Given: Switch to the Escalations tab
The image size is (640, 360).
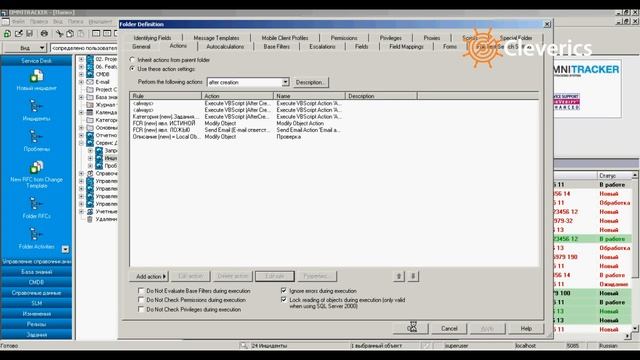Looking at the screenshot, I should coord(322,47).
